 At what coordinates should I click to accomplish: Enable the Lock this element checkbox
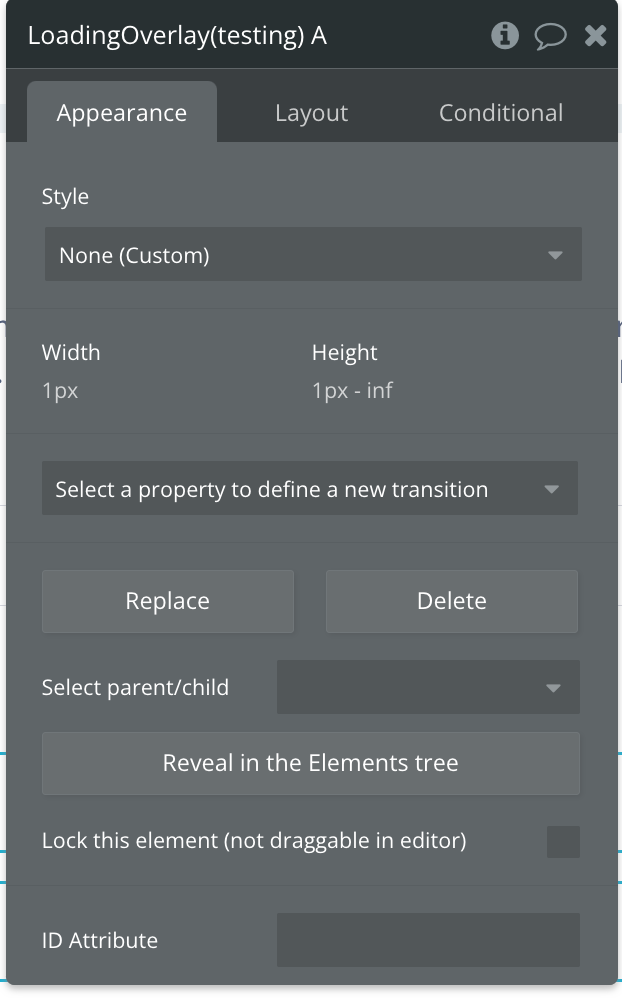click(x=563, y=841)
